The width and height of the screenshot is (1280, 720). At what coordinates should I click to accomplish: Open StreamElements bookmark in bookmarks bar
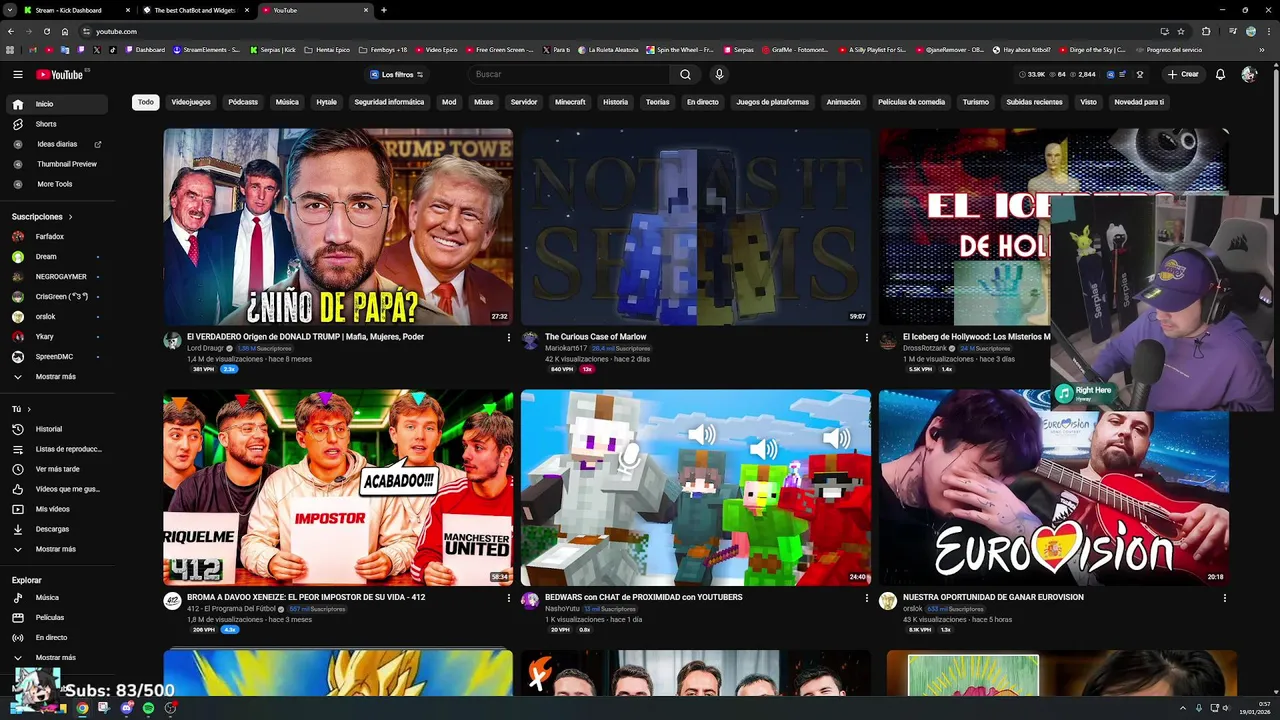(x=206, y=50)
